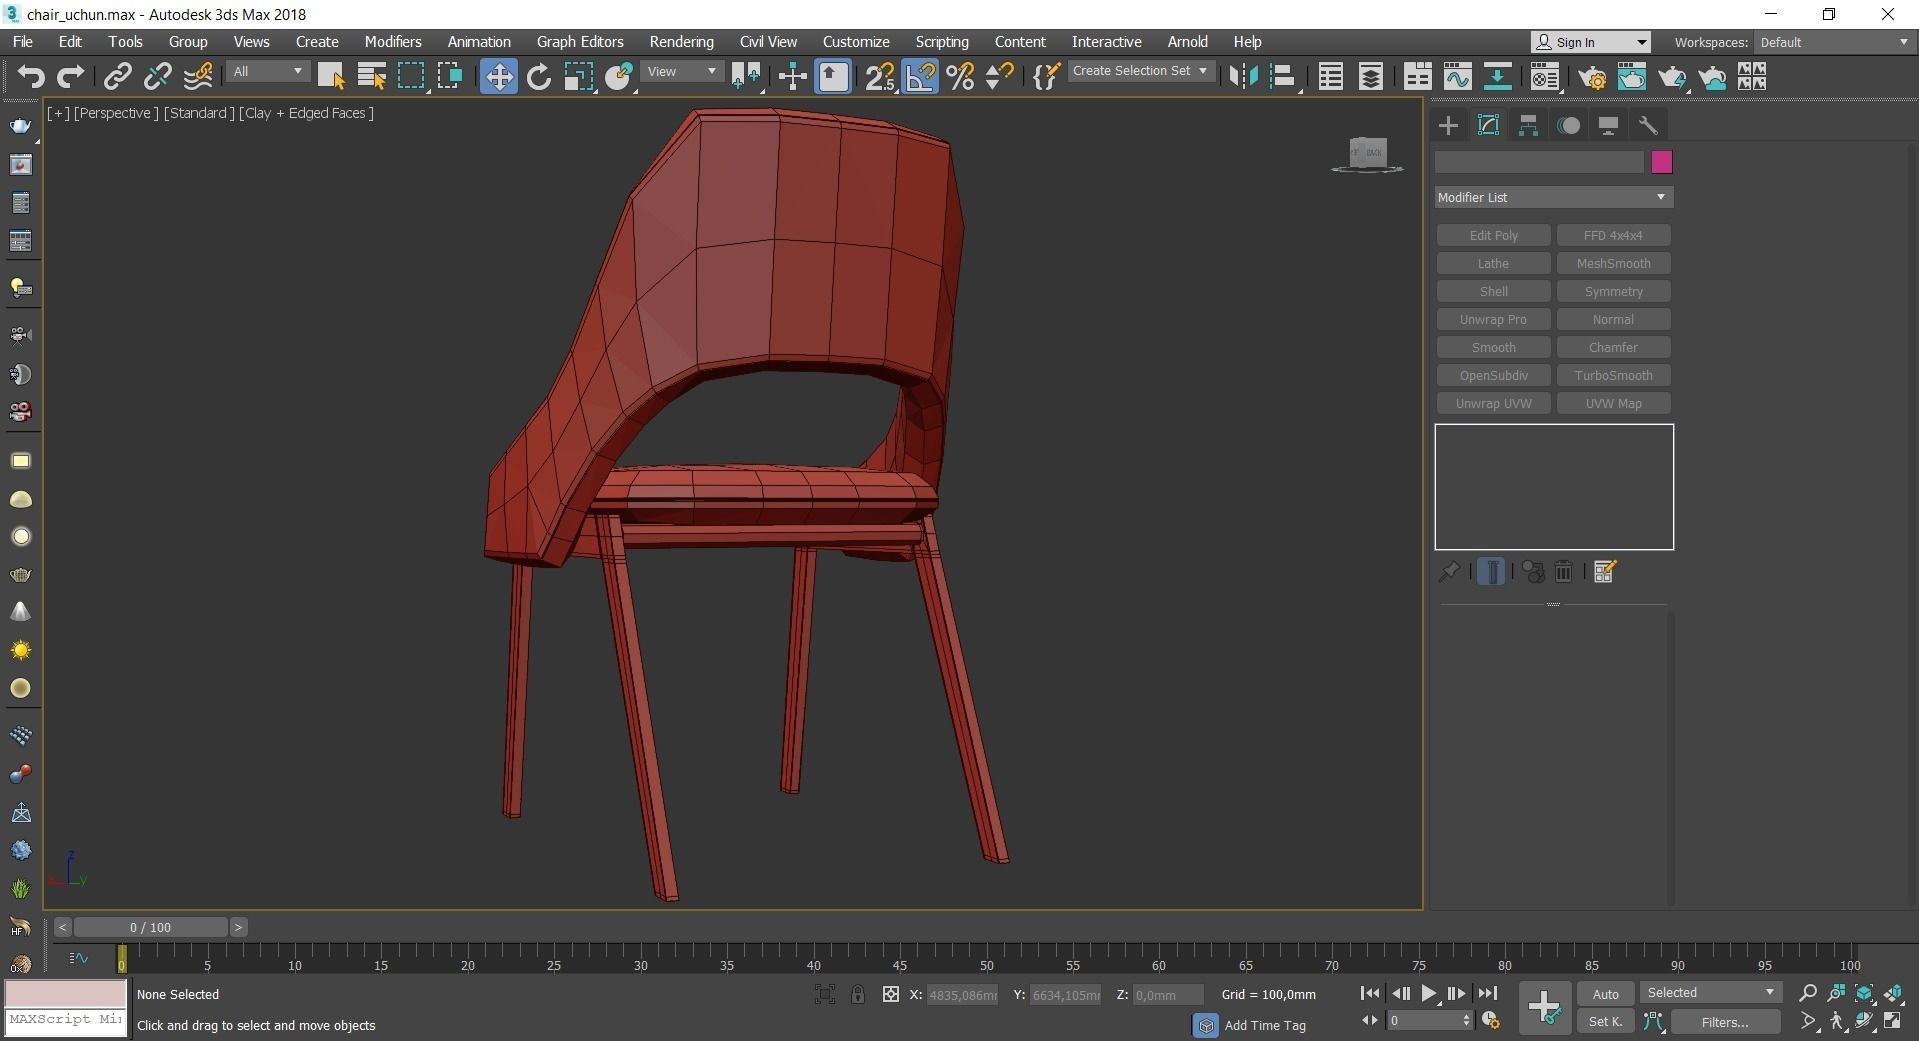Open the Modifiers menu
The height and width of the screenshot is (1041, 1919).
[393, 42]
